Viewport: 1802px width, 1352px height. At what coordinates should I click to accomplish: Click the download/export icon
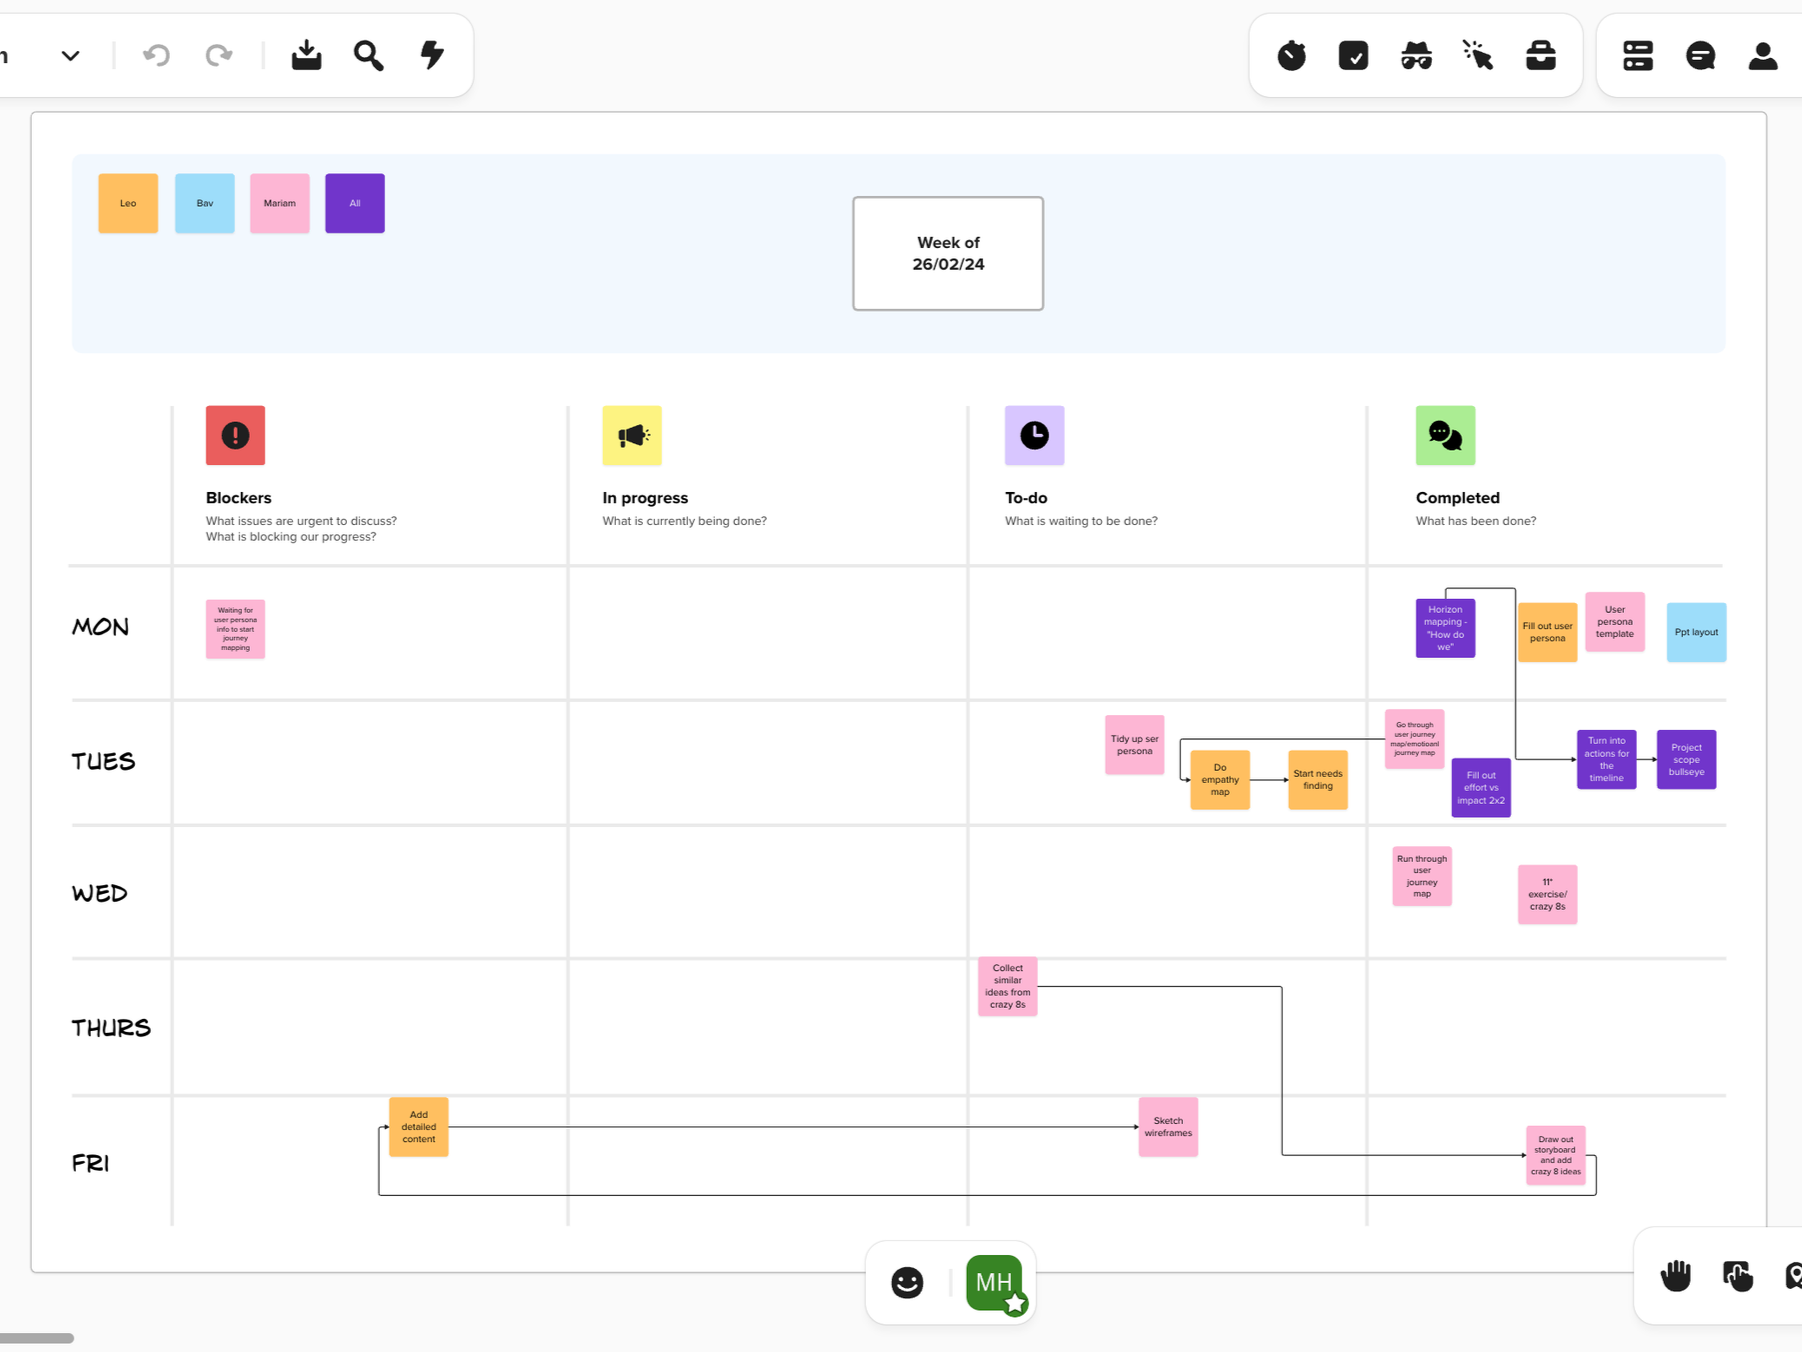click(307, 55)
